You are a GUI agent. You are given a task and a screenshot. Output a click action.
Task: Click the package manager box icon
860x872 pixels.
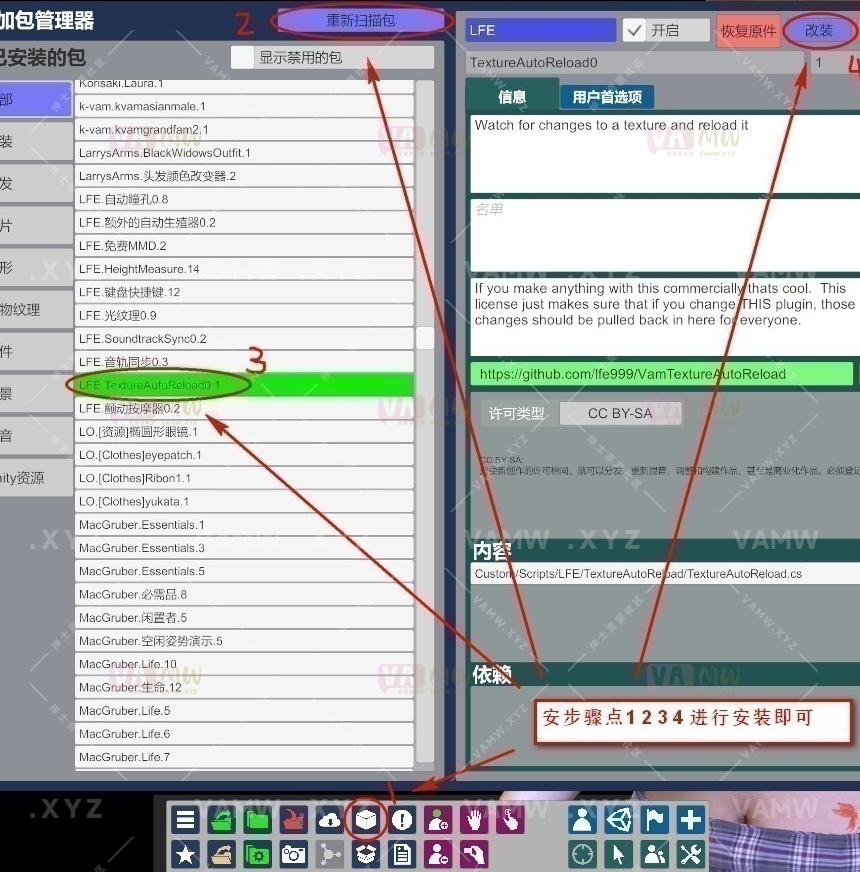[367, 821]
